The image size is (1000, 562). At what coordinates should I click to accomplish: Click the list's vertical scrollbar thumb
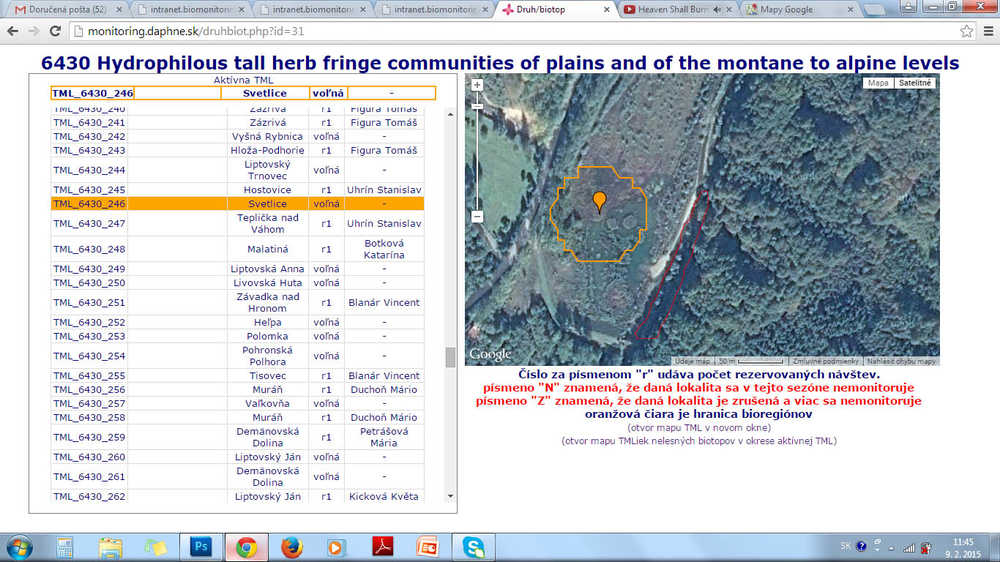(450, 357)
